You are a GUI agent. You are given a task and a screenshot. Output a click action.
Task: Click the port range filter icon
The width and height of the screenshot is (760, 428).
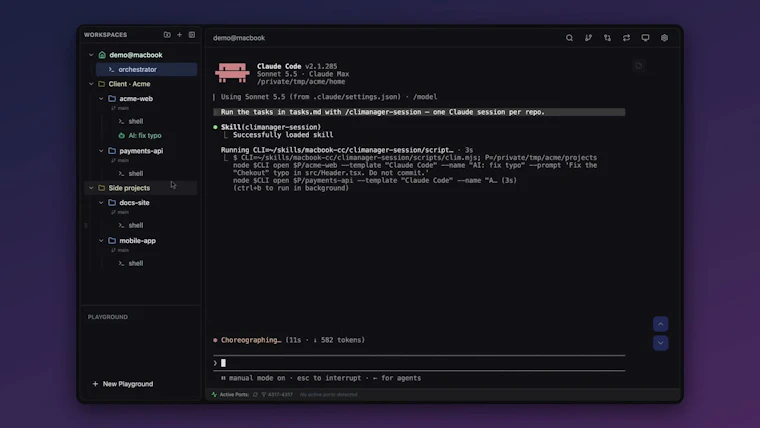(x=264, y=395)
